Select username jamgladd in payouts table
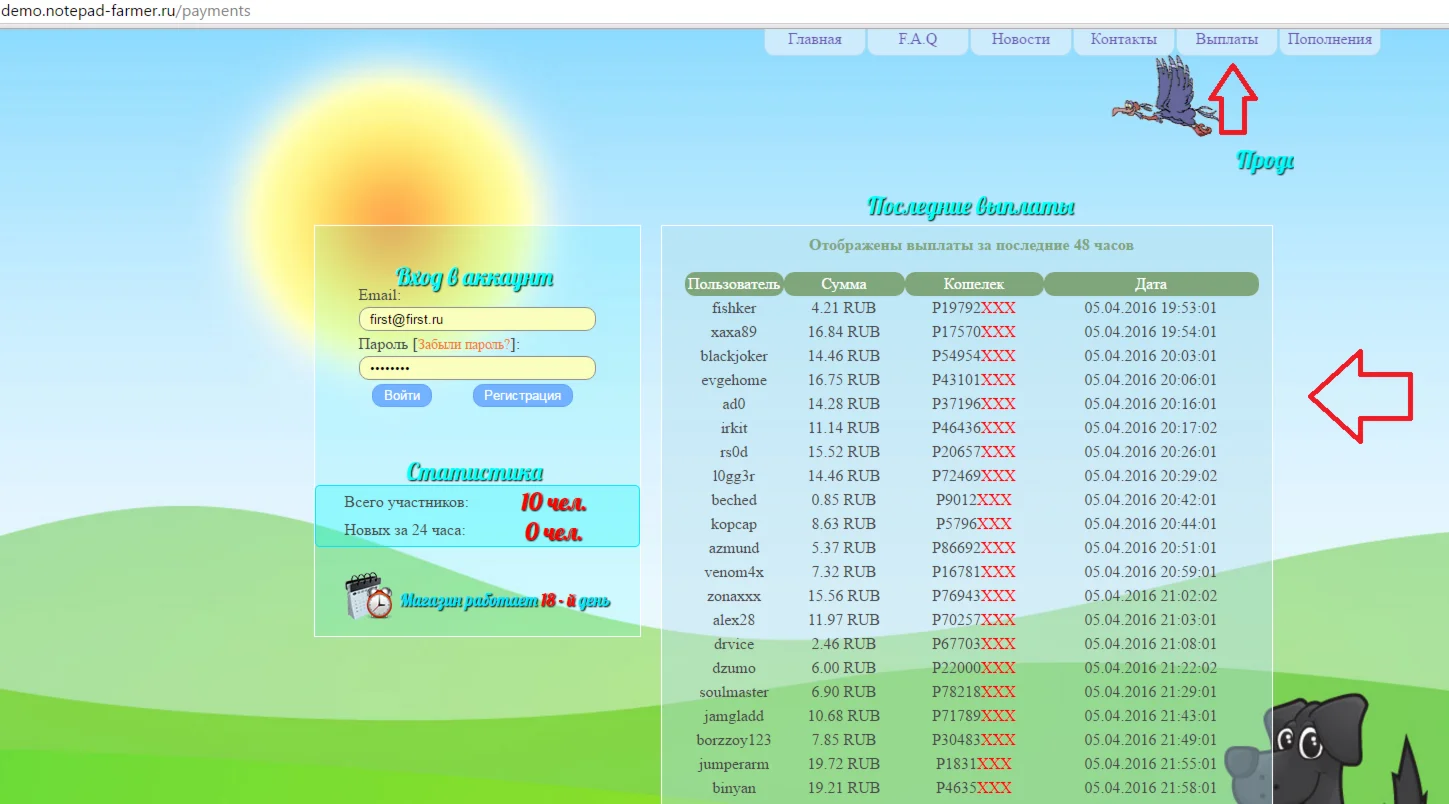Viewport: 1449px width, 804px height. point(734,716)
